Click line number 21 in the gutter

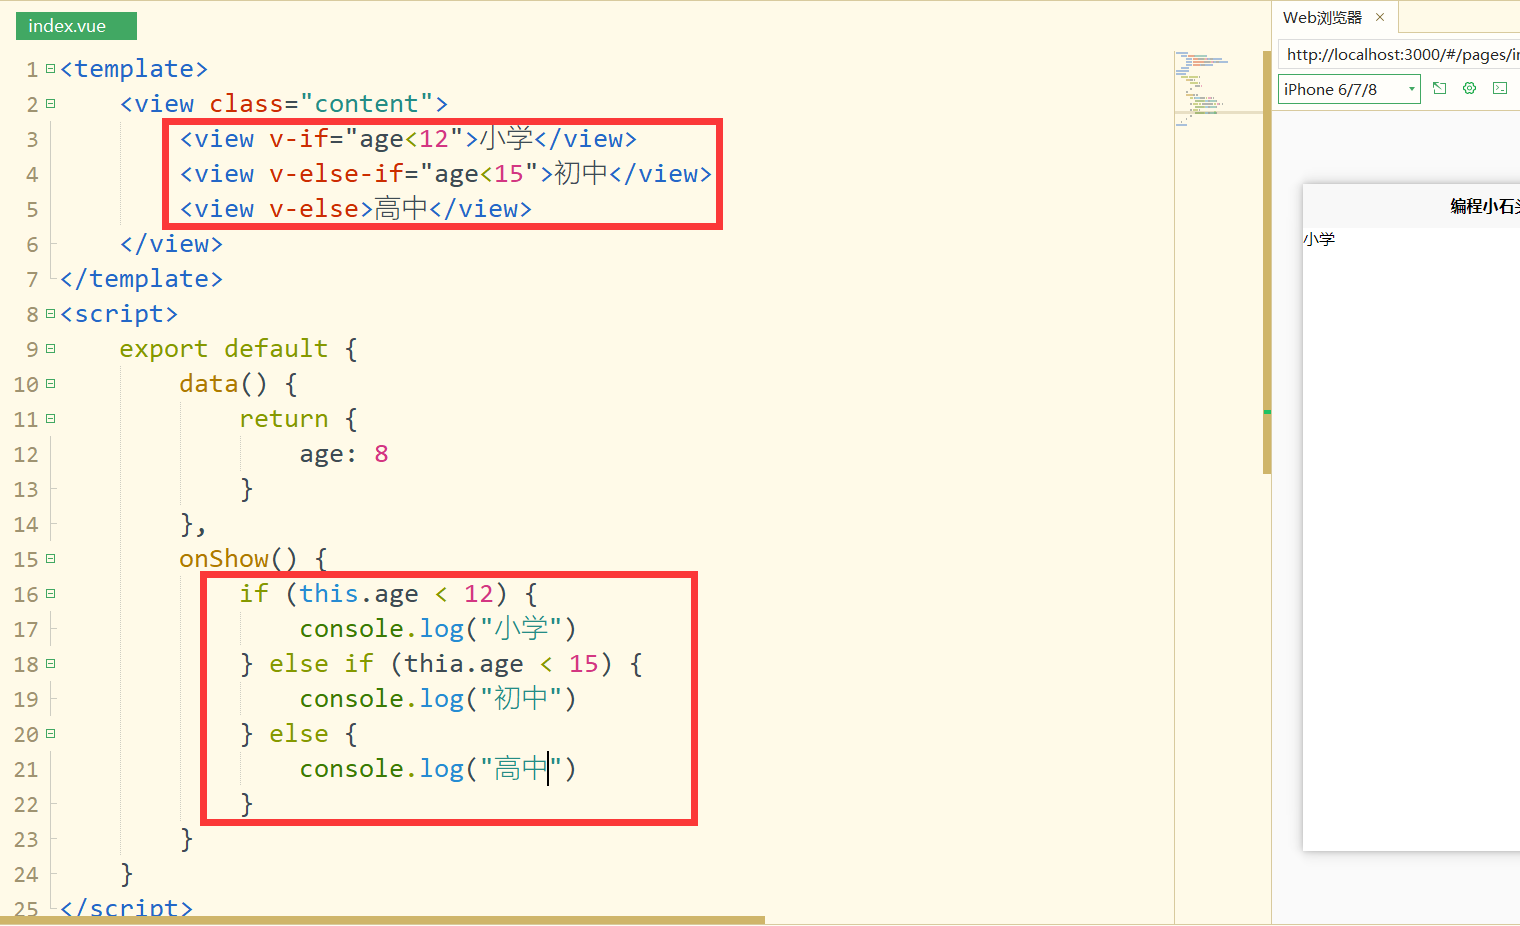click(x=26, y=770)
